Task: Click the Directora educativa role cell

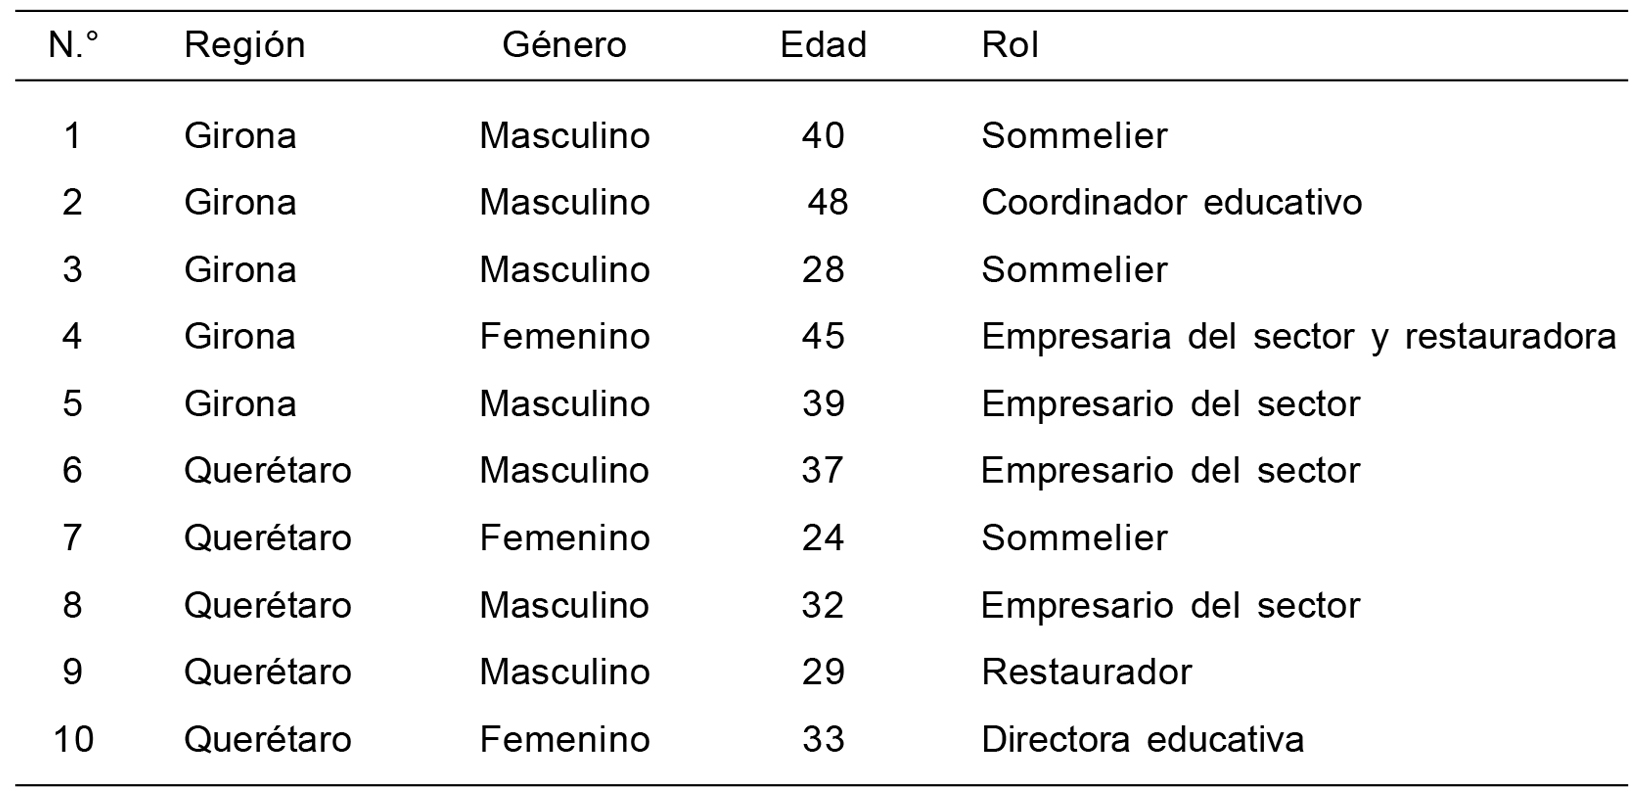Action: coord(1142,740)
